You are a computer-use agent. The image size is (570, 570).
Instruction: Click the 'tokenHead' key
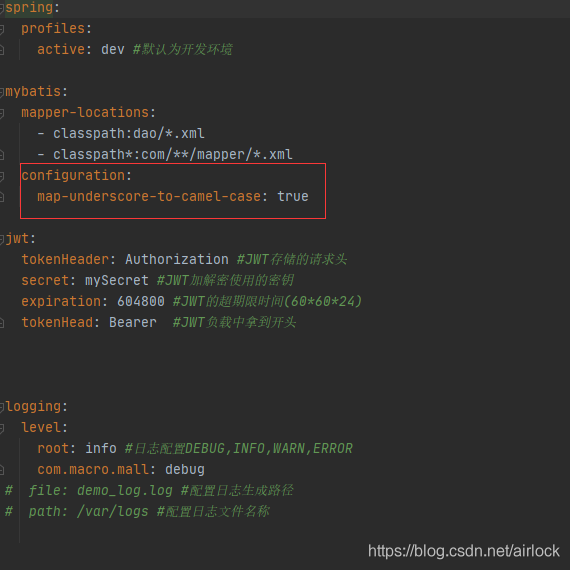click(57, 322)
